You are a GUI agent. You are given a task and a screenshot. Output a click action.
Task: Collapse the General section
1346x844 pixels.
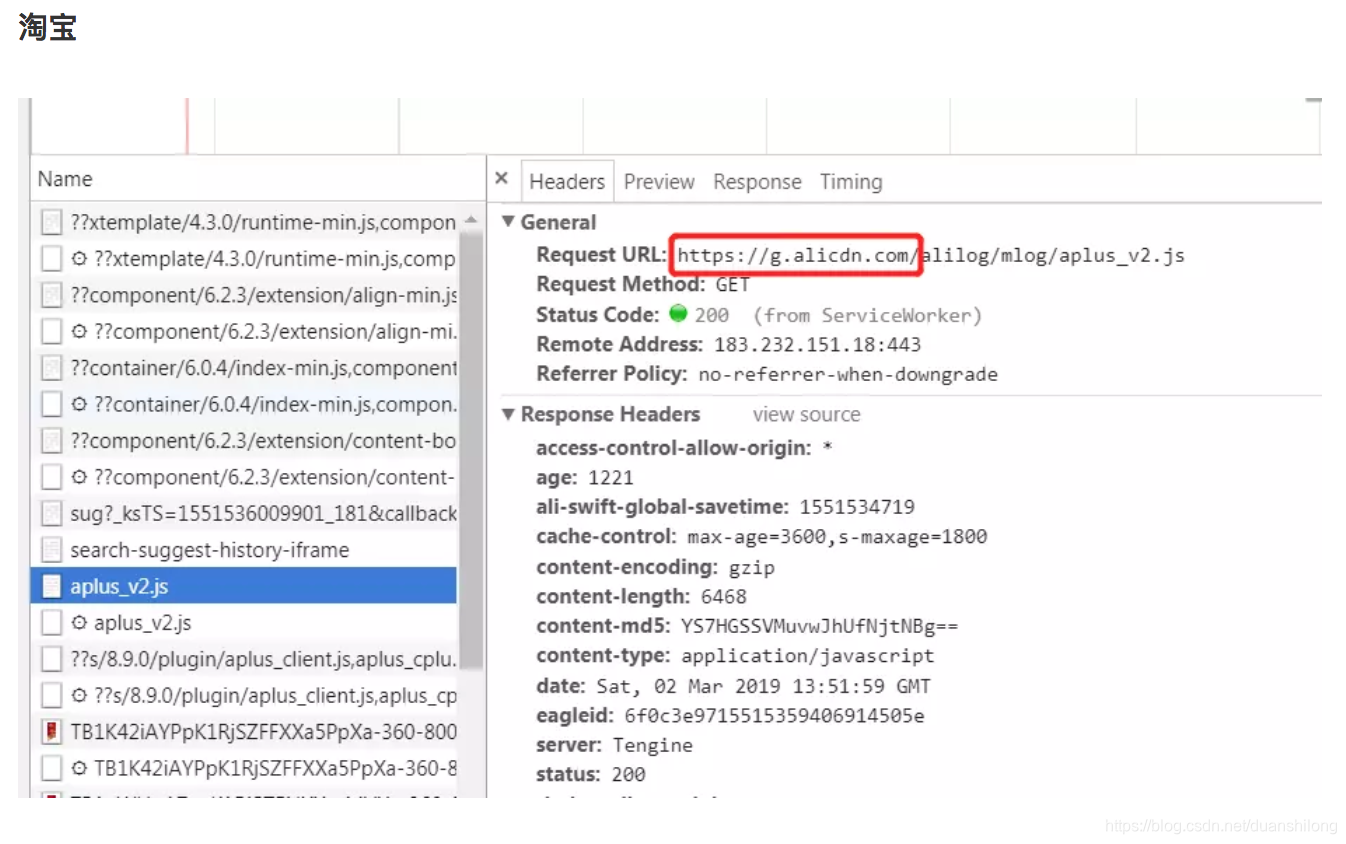[509, 222]
